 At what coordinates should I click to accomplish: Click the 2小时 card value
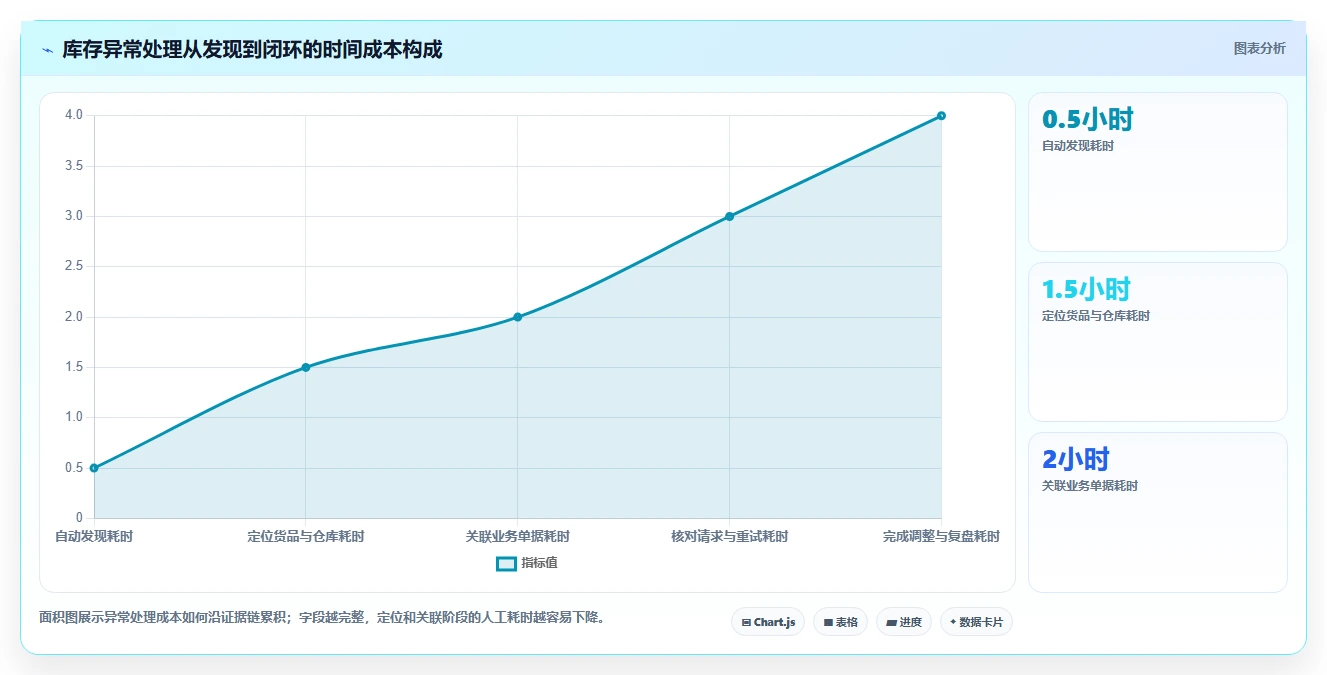[x=1076, y=460]
